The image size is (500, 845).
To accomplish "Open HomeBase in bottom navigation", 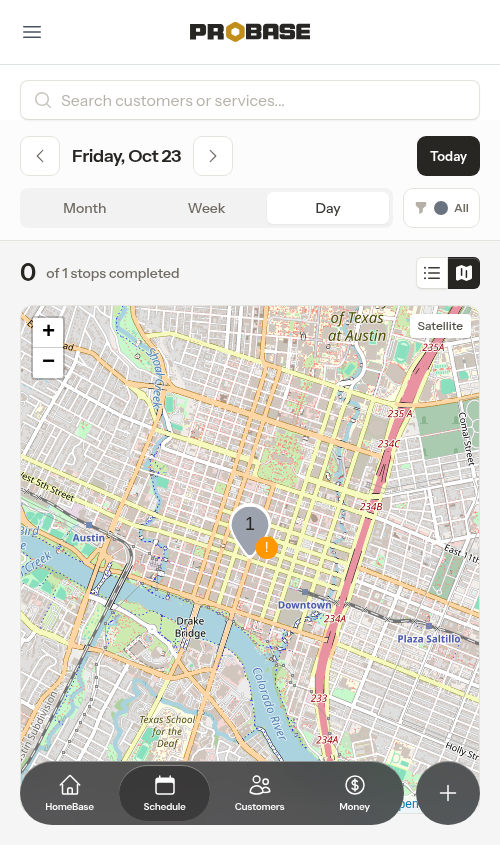I will [70, 793].
